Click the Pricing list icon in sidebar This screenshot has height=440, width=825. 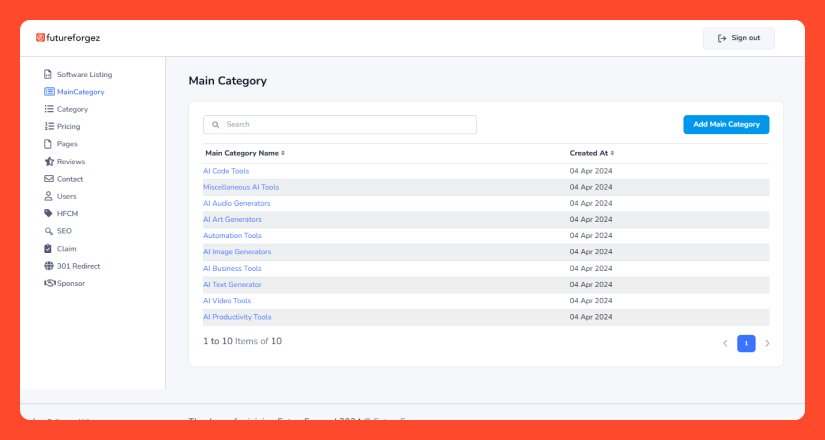[x=48, y=127]
